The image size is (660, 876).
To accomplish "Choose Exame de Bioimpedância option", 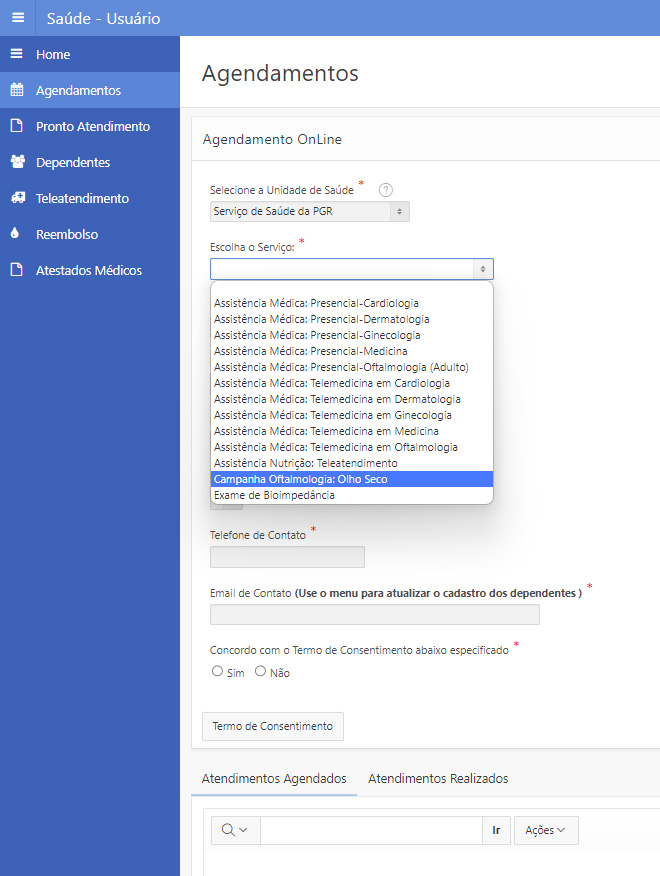I will [273, 495].
